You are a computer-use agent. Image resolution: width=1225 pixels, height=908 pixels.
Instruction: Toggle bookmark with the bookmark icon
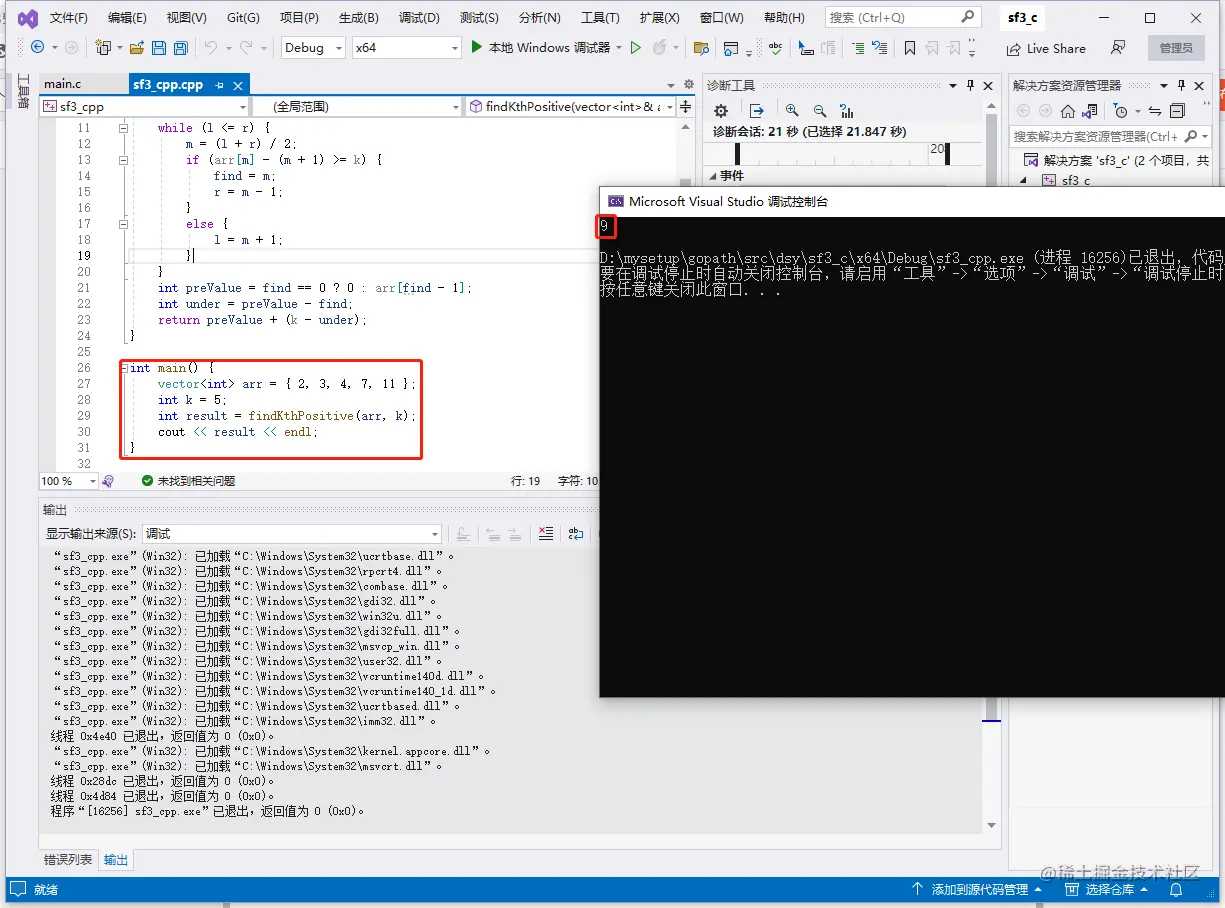[910, 48]
